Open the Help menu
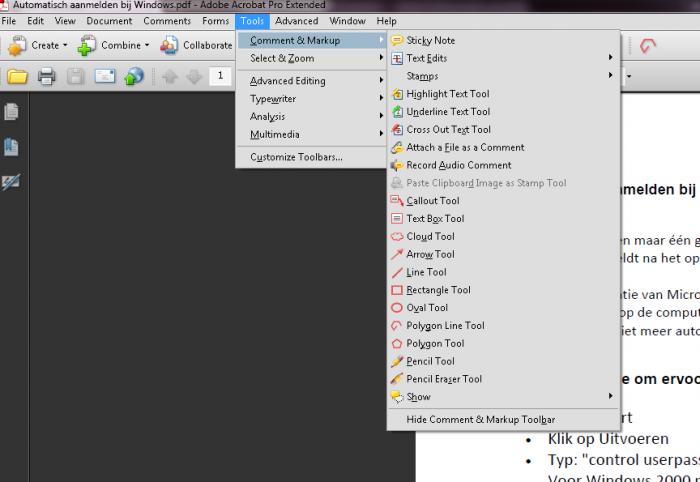This screenshot has height=482, width=700. (386, 21)
